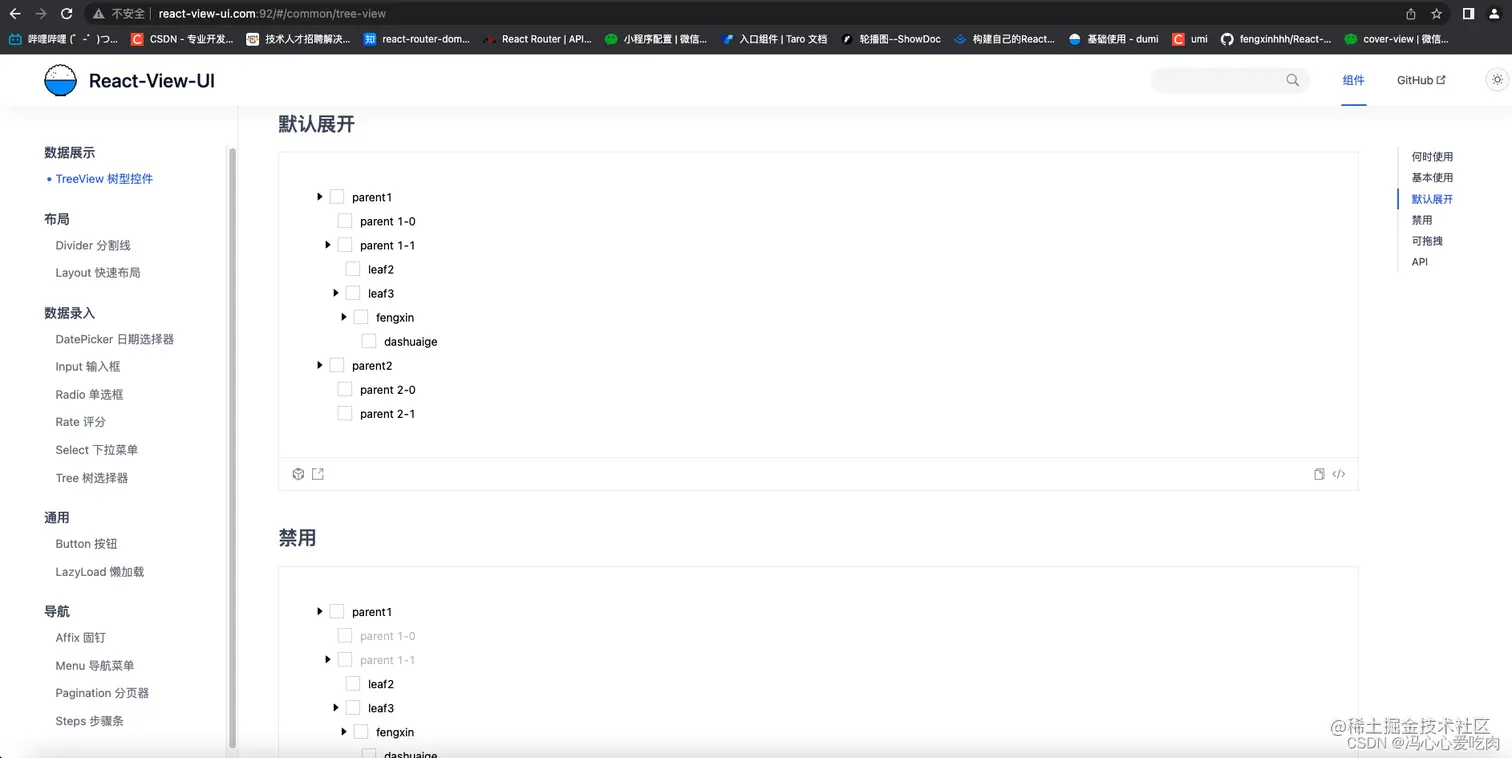This screenshot has height=758, width=1512.
Task: Collapse parent1 arrow in 禁用 section
Action: [320, 611]
